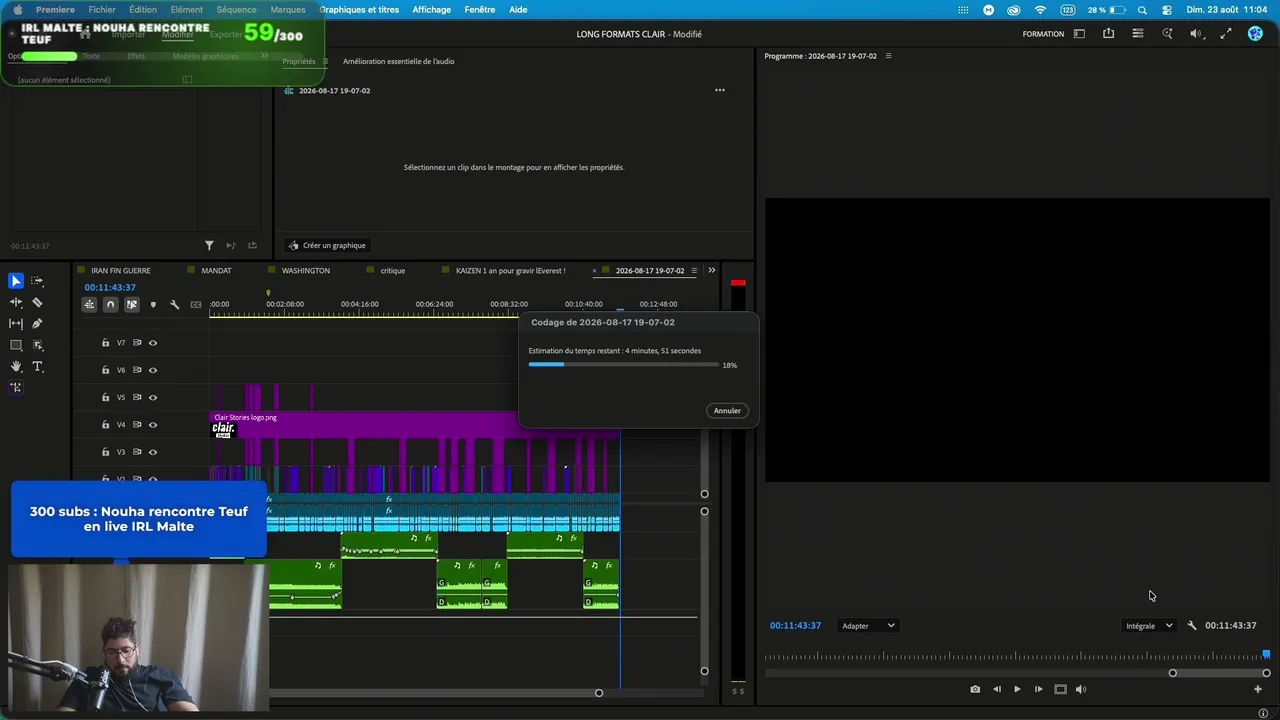Viewport: 1280px width, 720px height.
Task: Maximize video output with expand arrows icon
Action: coord(1226,34)
